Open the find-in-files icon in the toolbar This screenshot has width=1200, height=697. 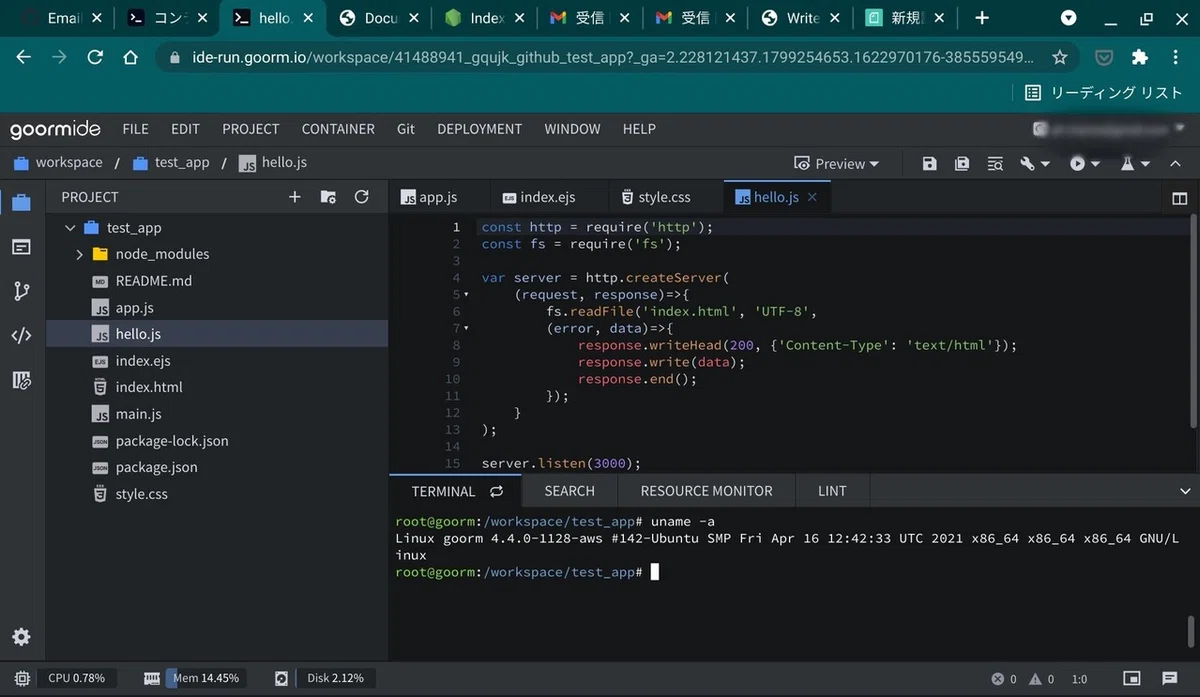point(995,164)
